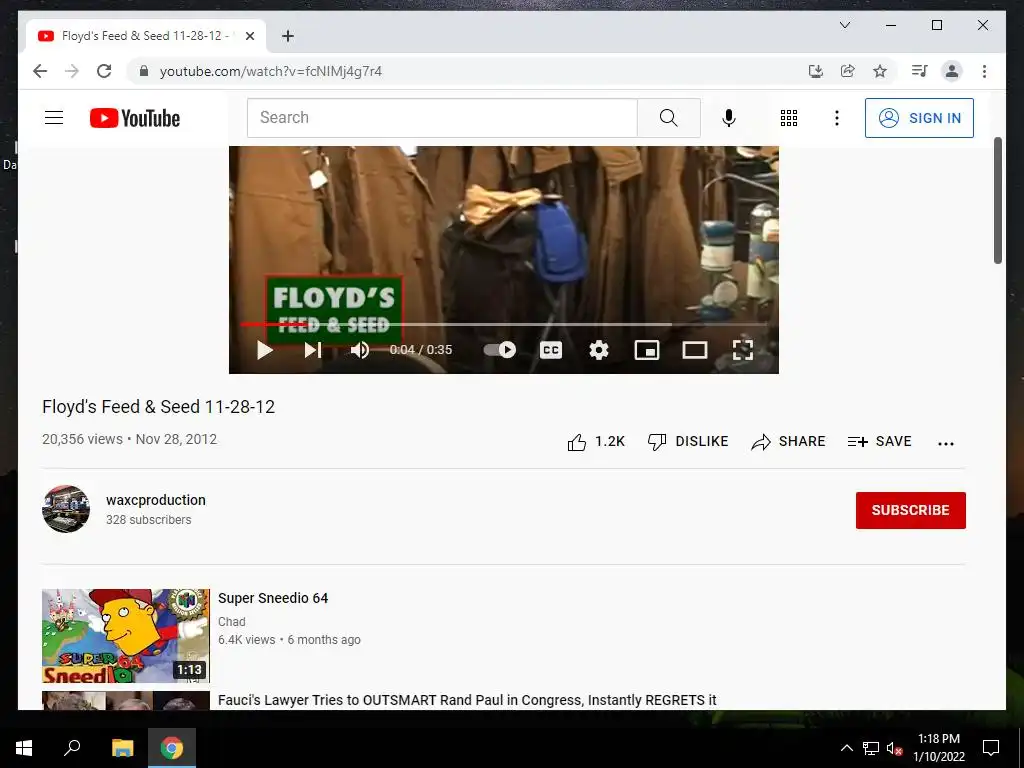Open the Fauci's Lawyer video title

point(467,700)
